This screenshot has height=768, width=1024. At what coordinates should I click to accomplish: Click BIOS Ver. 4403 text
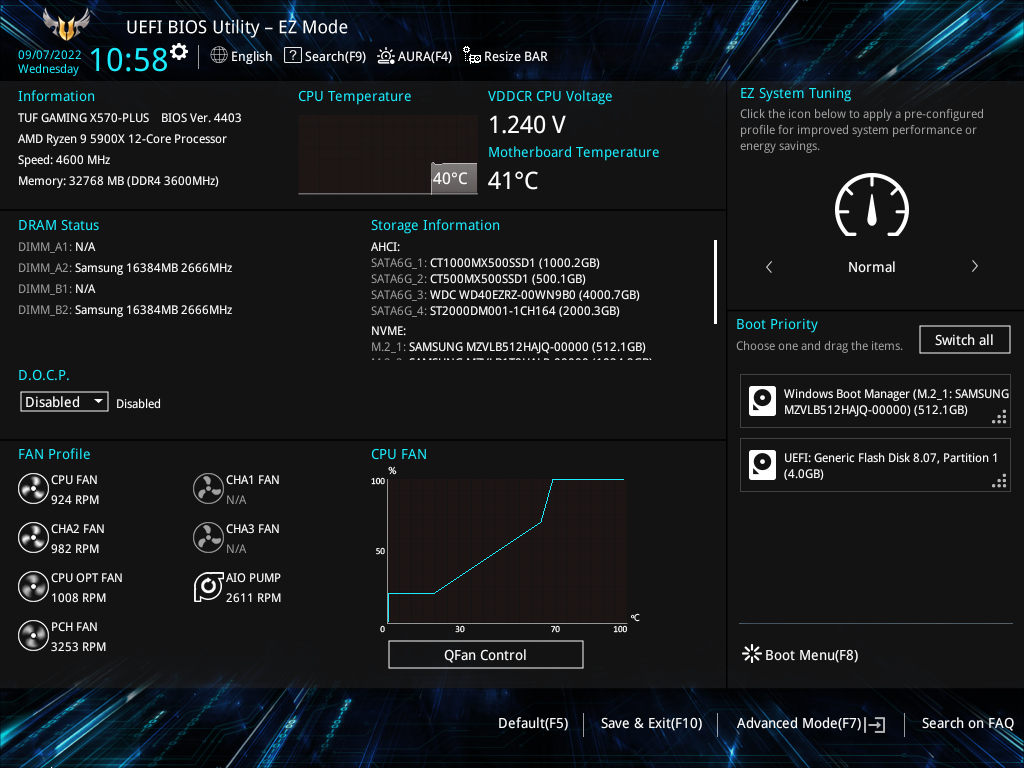tap(201, 118)
